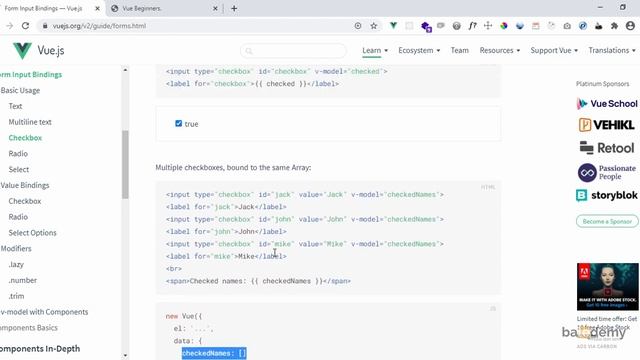
Task: Click the site lock icon in address bar
Action: 44,26
